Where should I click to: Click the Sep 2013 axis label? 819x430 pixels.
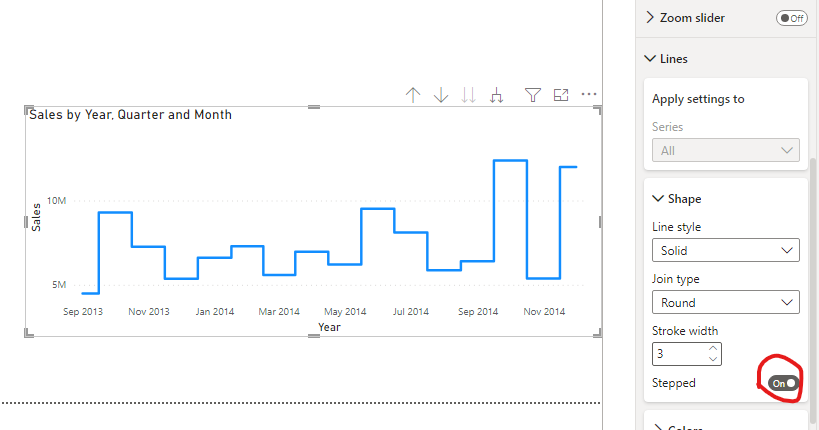tap(83, 311)
